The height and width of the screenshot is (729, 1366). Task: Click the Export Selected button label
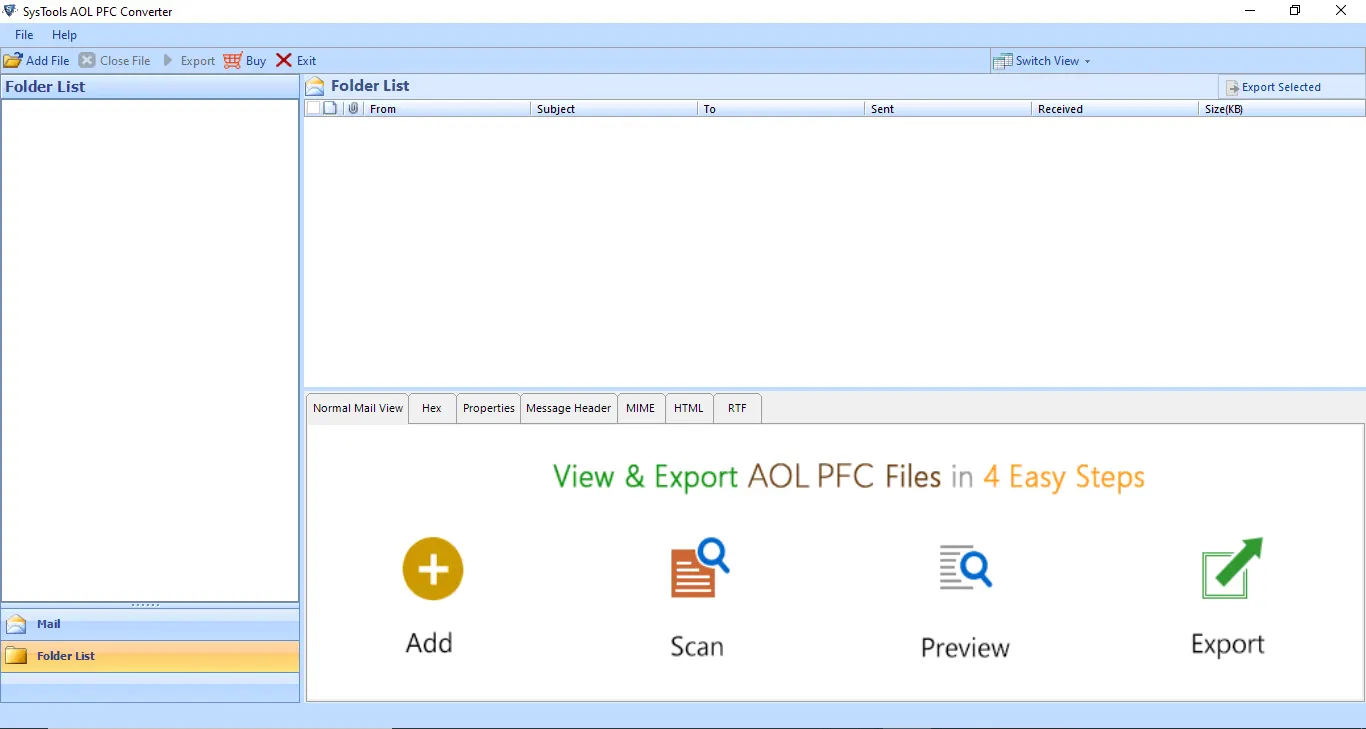click(x=1281, y=88)
